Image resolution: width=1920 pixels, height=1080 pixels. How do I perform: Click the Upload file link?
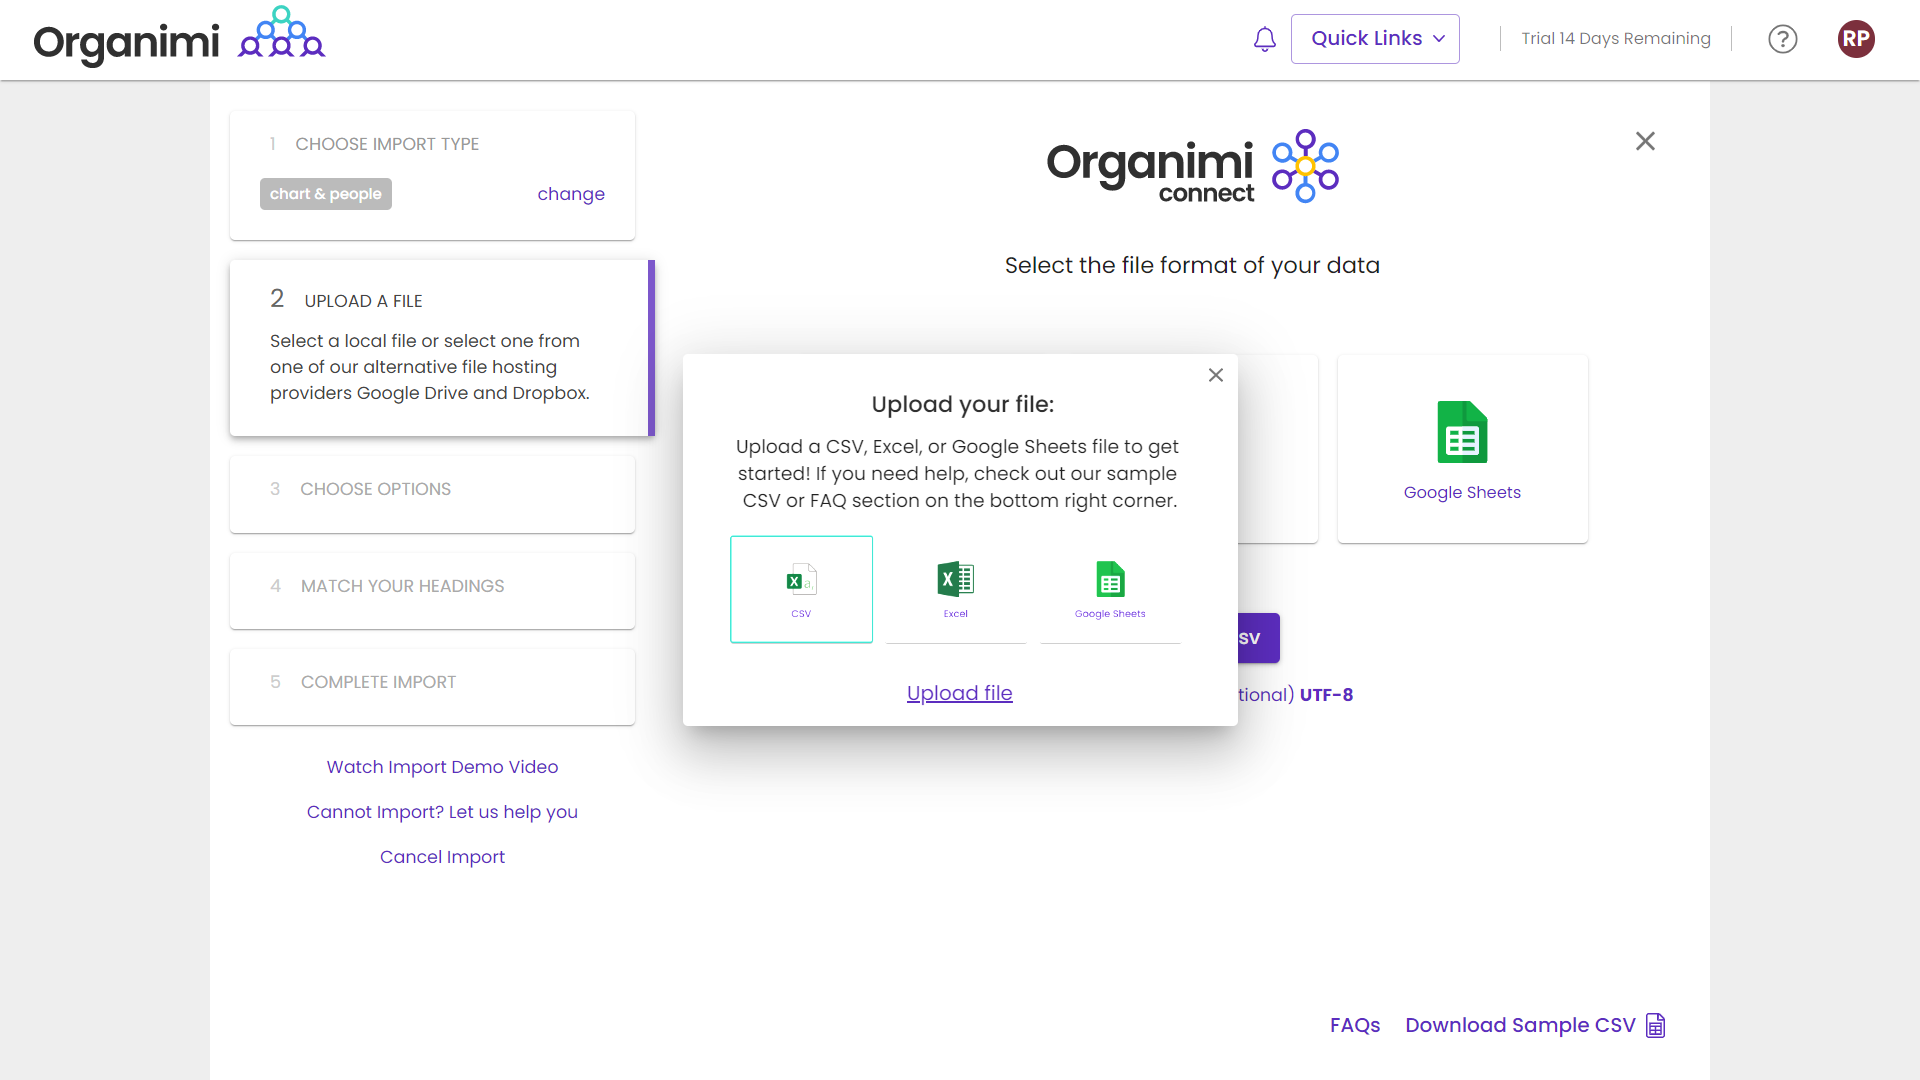959,693
